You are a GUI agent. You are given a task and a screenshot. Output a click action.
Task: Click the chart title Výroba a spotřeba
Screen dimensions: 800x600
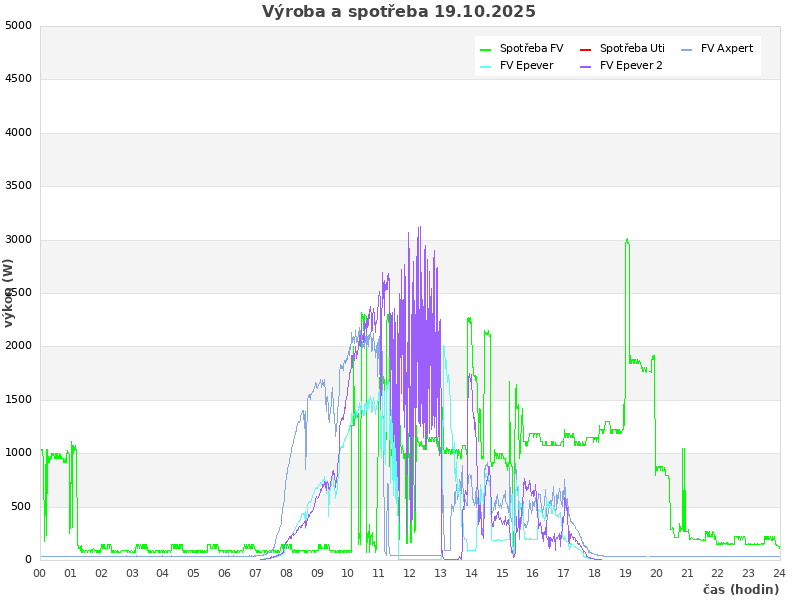[399, 12]
